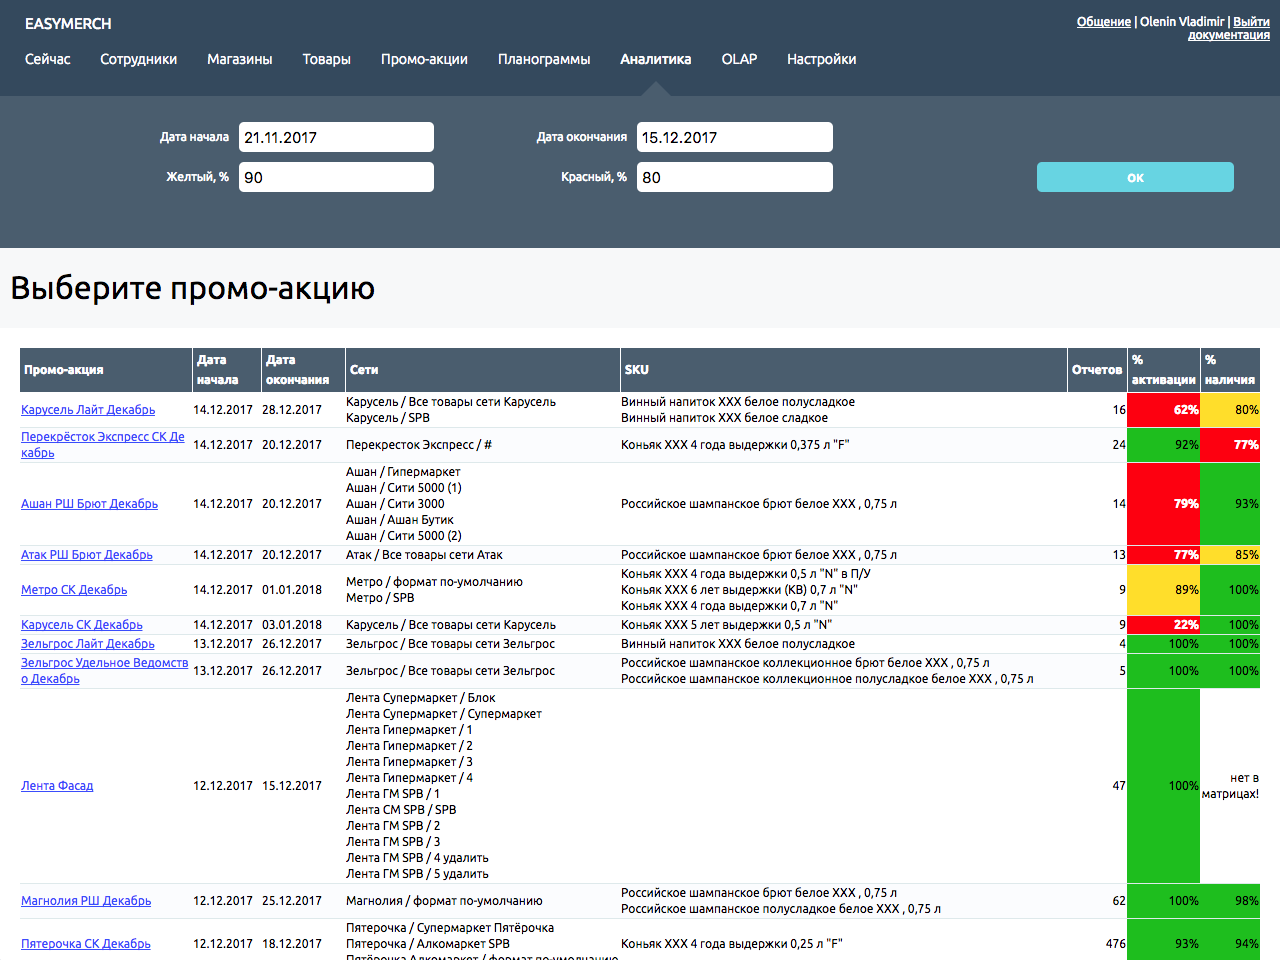
Task: Switch to the OLAP section
Action: click(739, 59)
